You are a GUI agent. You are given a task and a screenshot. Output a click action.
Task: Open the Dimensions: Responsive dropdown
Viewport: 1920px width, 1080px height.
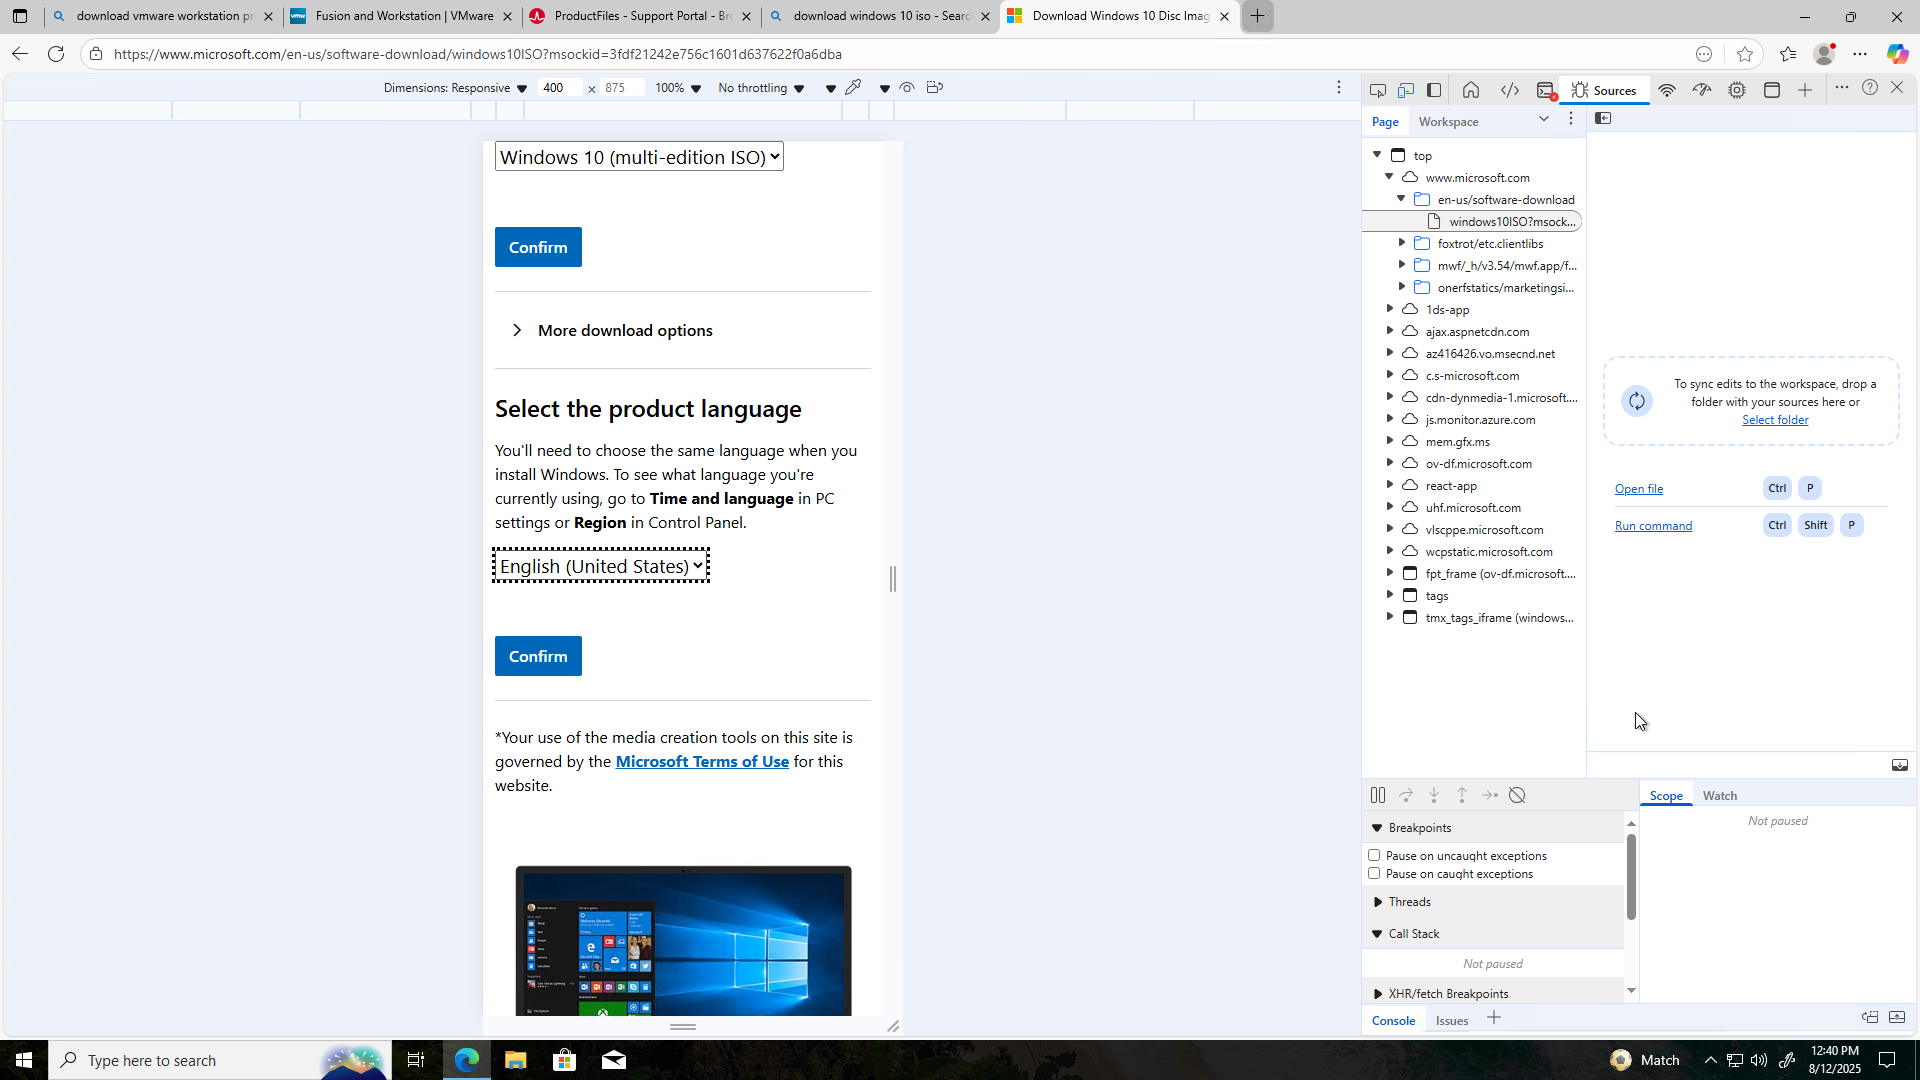point(455,88)
